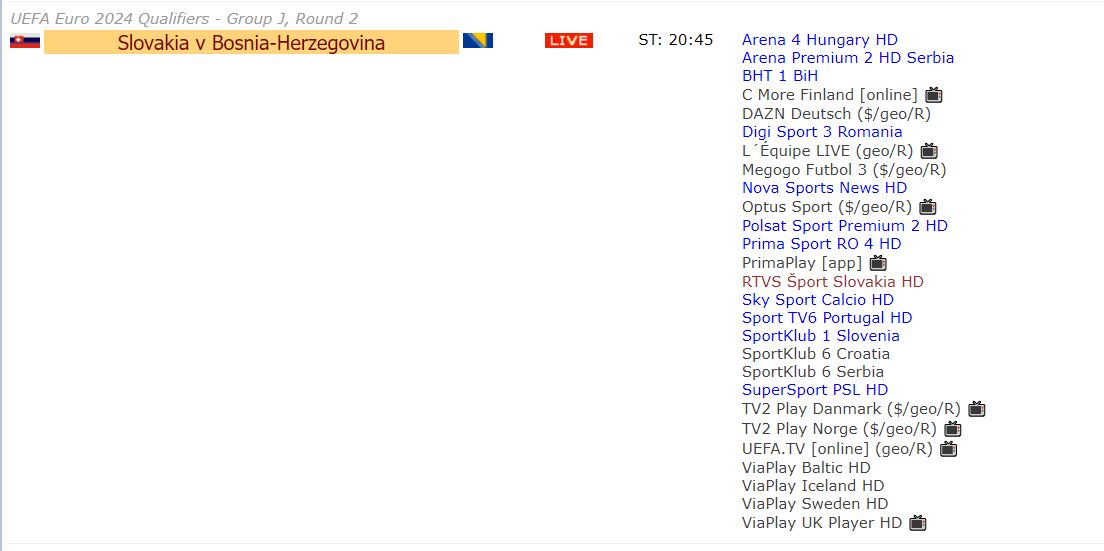Viewport: 1104px width, 551px height.
Task: Click TV icon beside ViaPlay UK Player HD
Action: coord(917,523)
